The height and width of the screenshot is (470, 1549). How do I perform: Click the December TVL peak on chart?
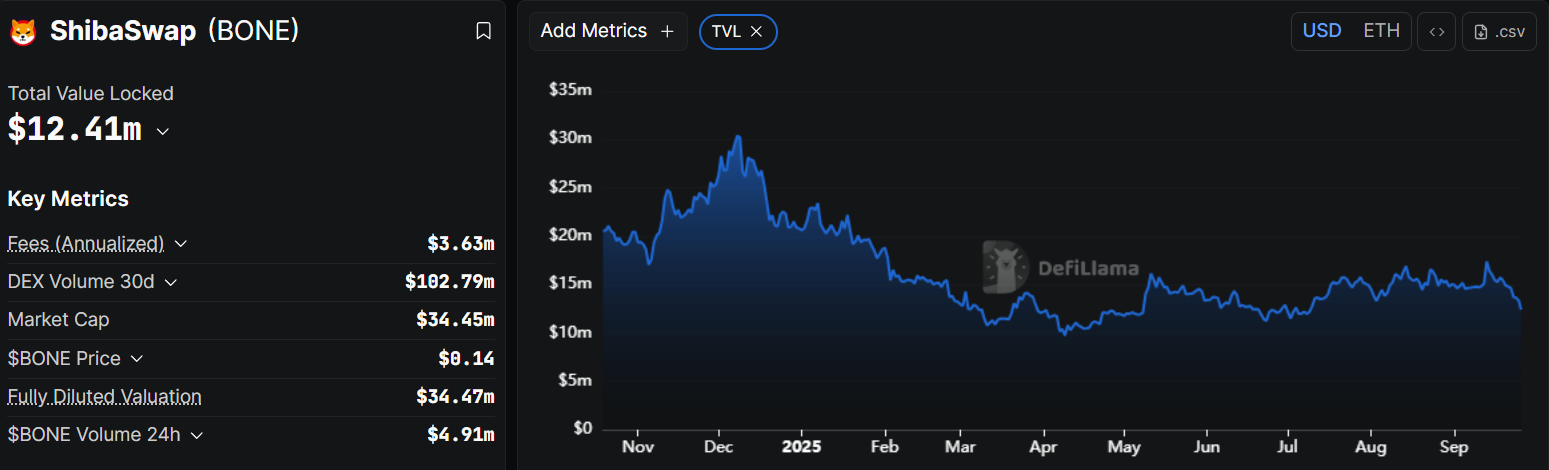click(x=738, y=137)
